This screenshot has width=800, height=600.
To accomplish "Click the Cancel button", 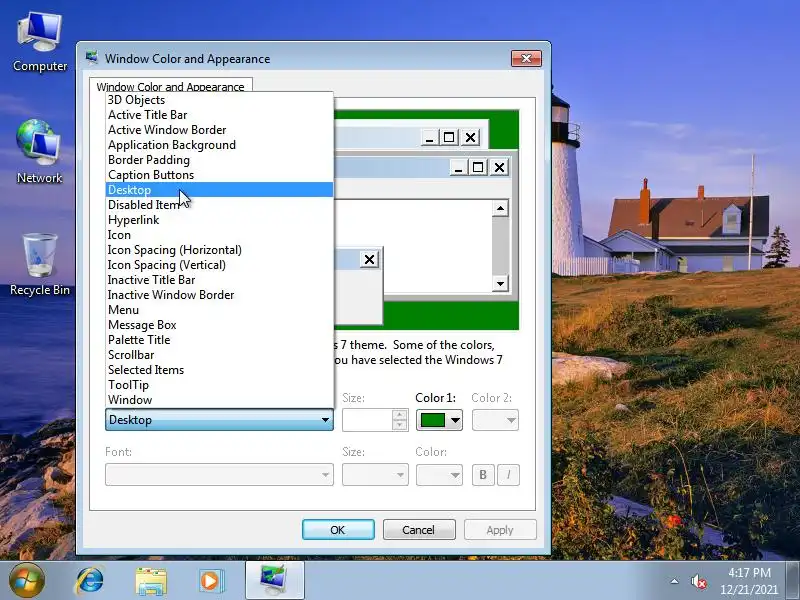I will pyautogui.click(x=419, y=530).
